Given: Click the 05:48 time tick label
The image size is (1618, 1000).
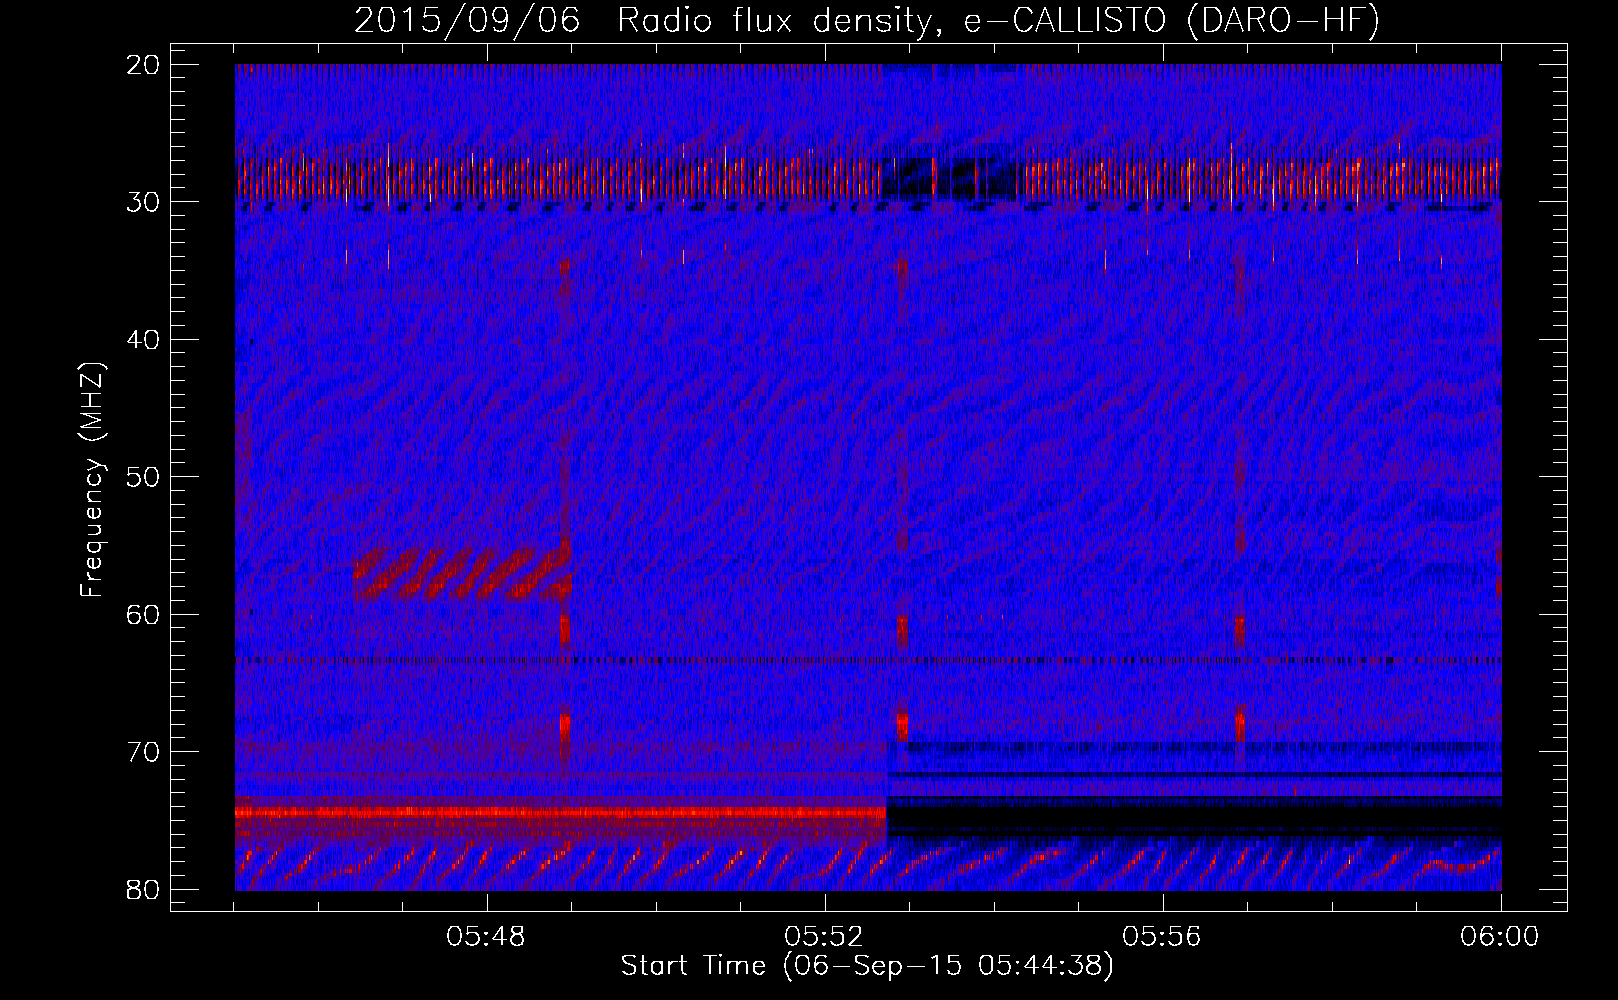Looking at the screenshot, I should [x=487, y=937].
